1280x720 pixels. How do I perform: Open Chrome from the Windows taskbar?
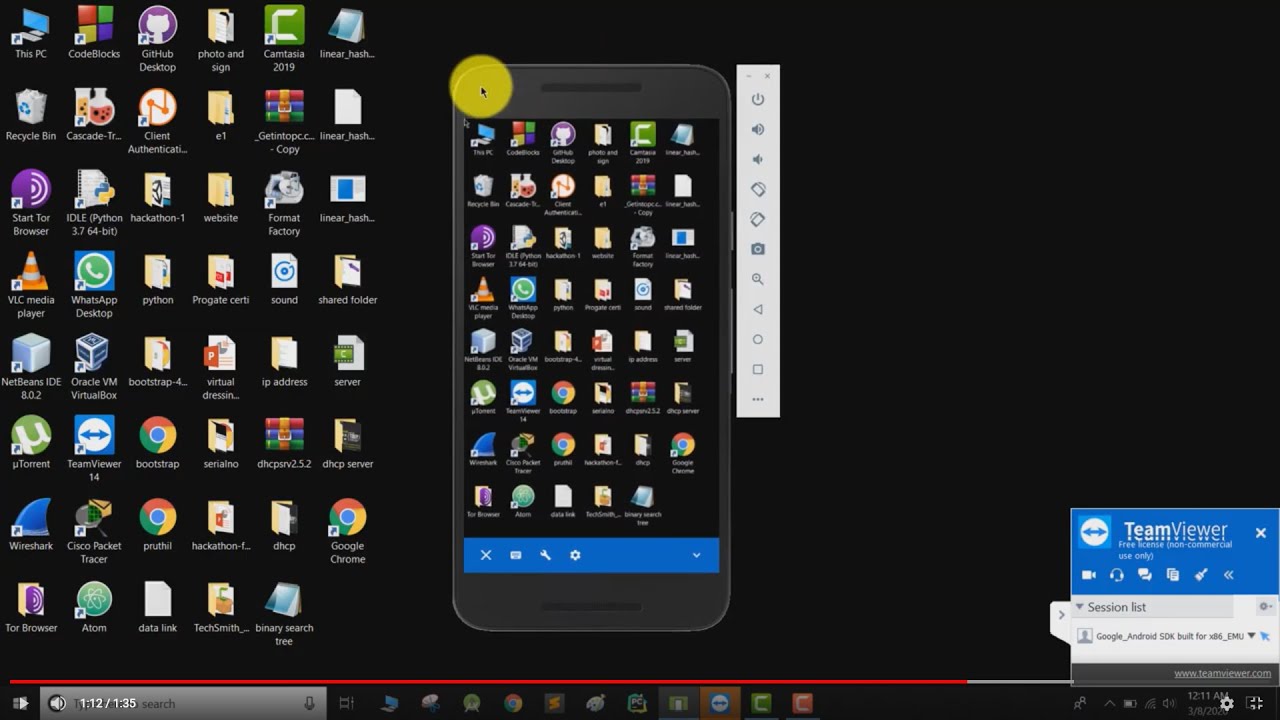[x=513, y=703]
